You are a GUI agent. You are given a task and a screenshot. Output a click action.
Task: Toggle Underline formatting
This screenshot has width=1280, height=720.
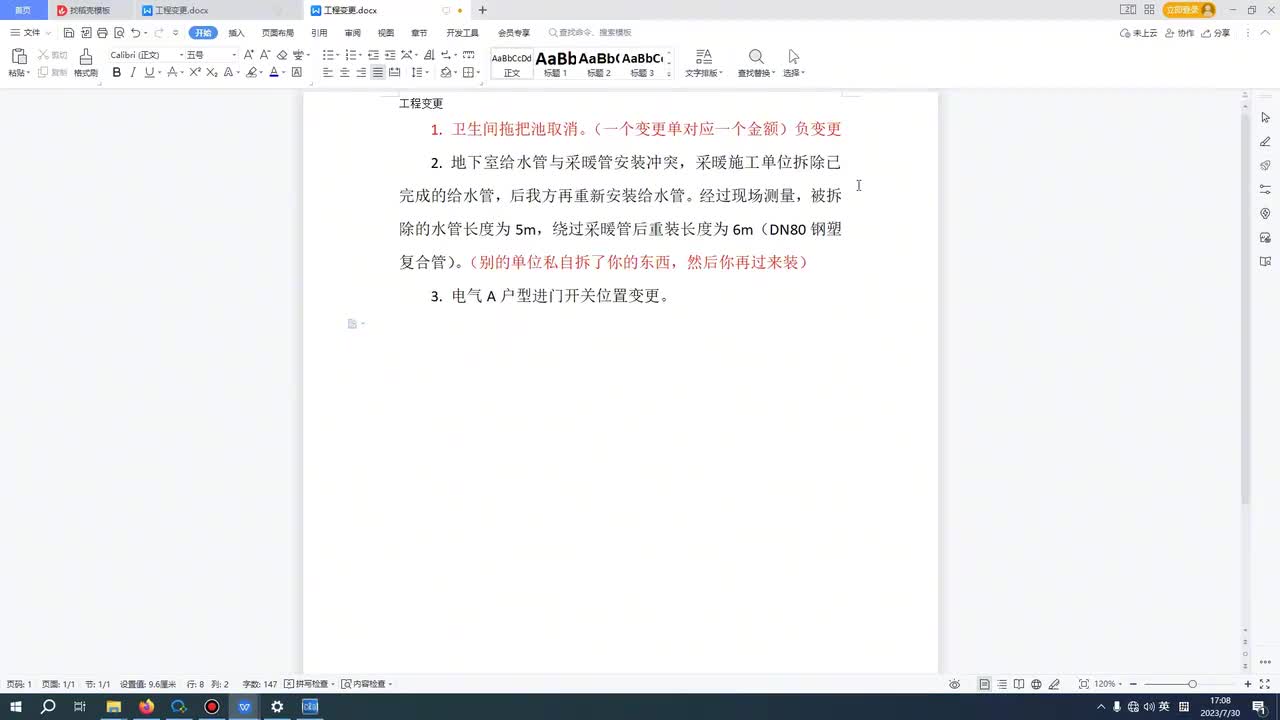click(149, 72)
